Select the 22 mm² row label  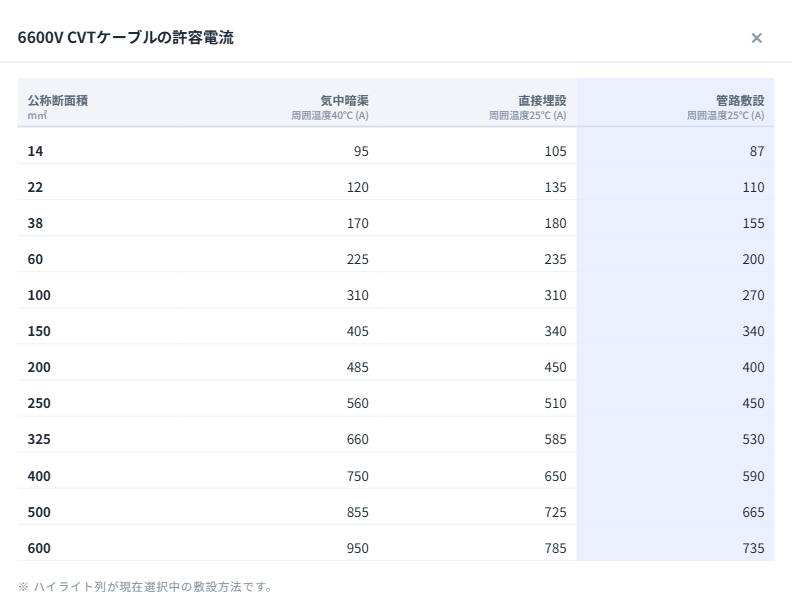(35, 187)
